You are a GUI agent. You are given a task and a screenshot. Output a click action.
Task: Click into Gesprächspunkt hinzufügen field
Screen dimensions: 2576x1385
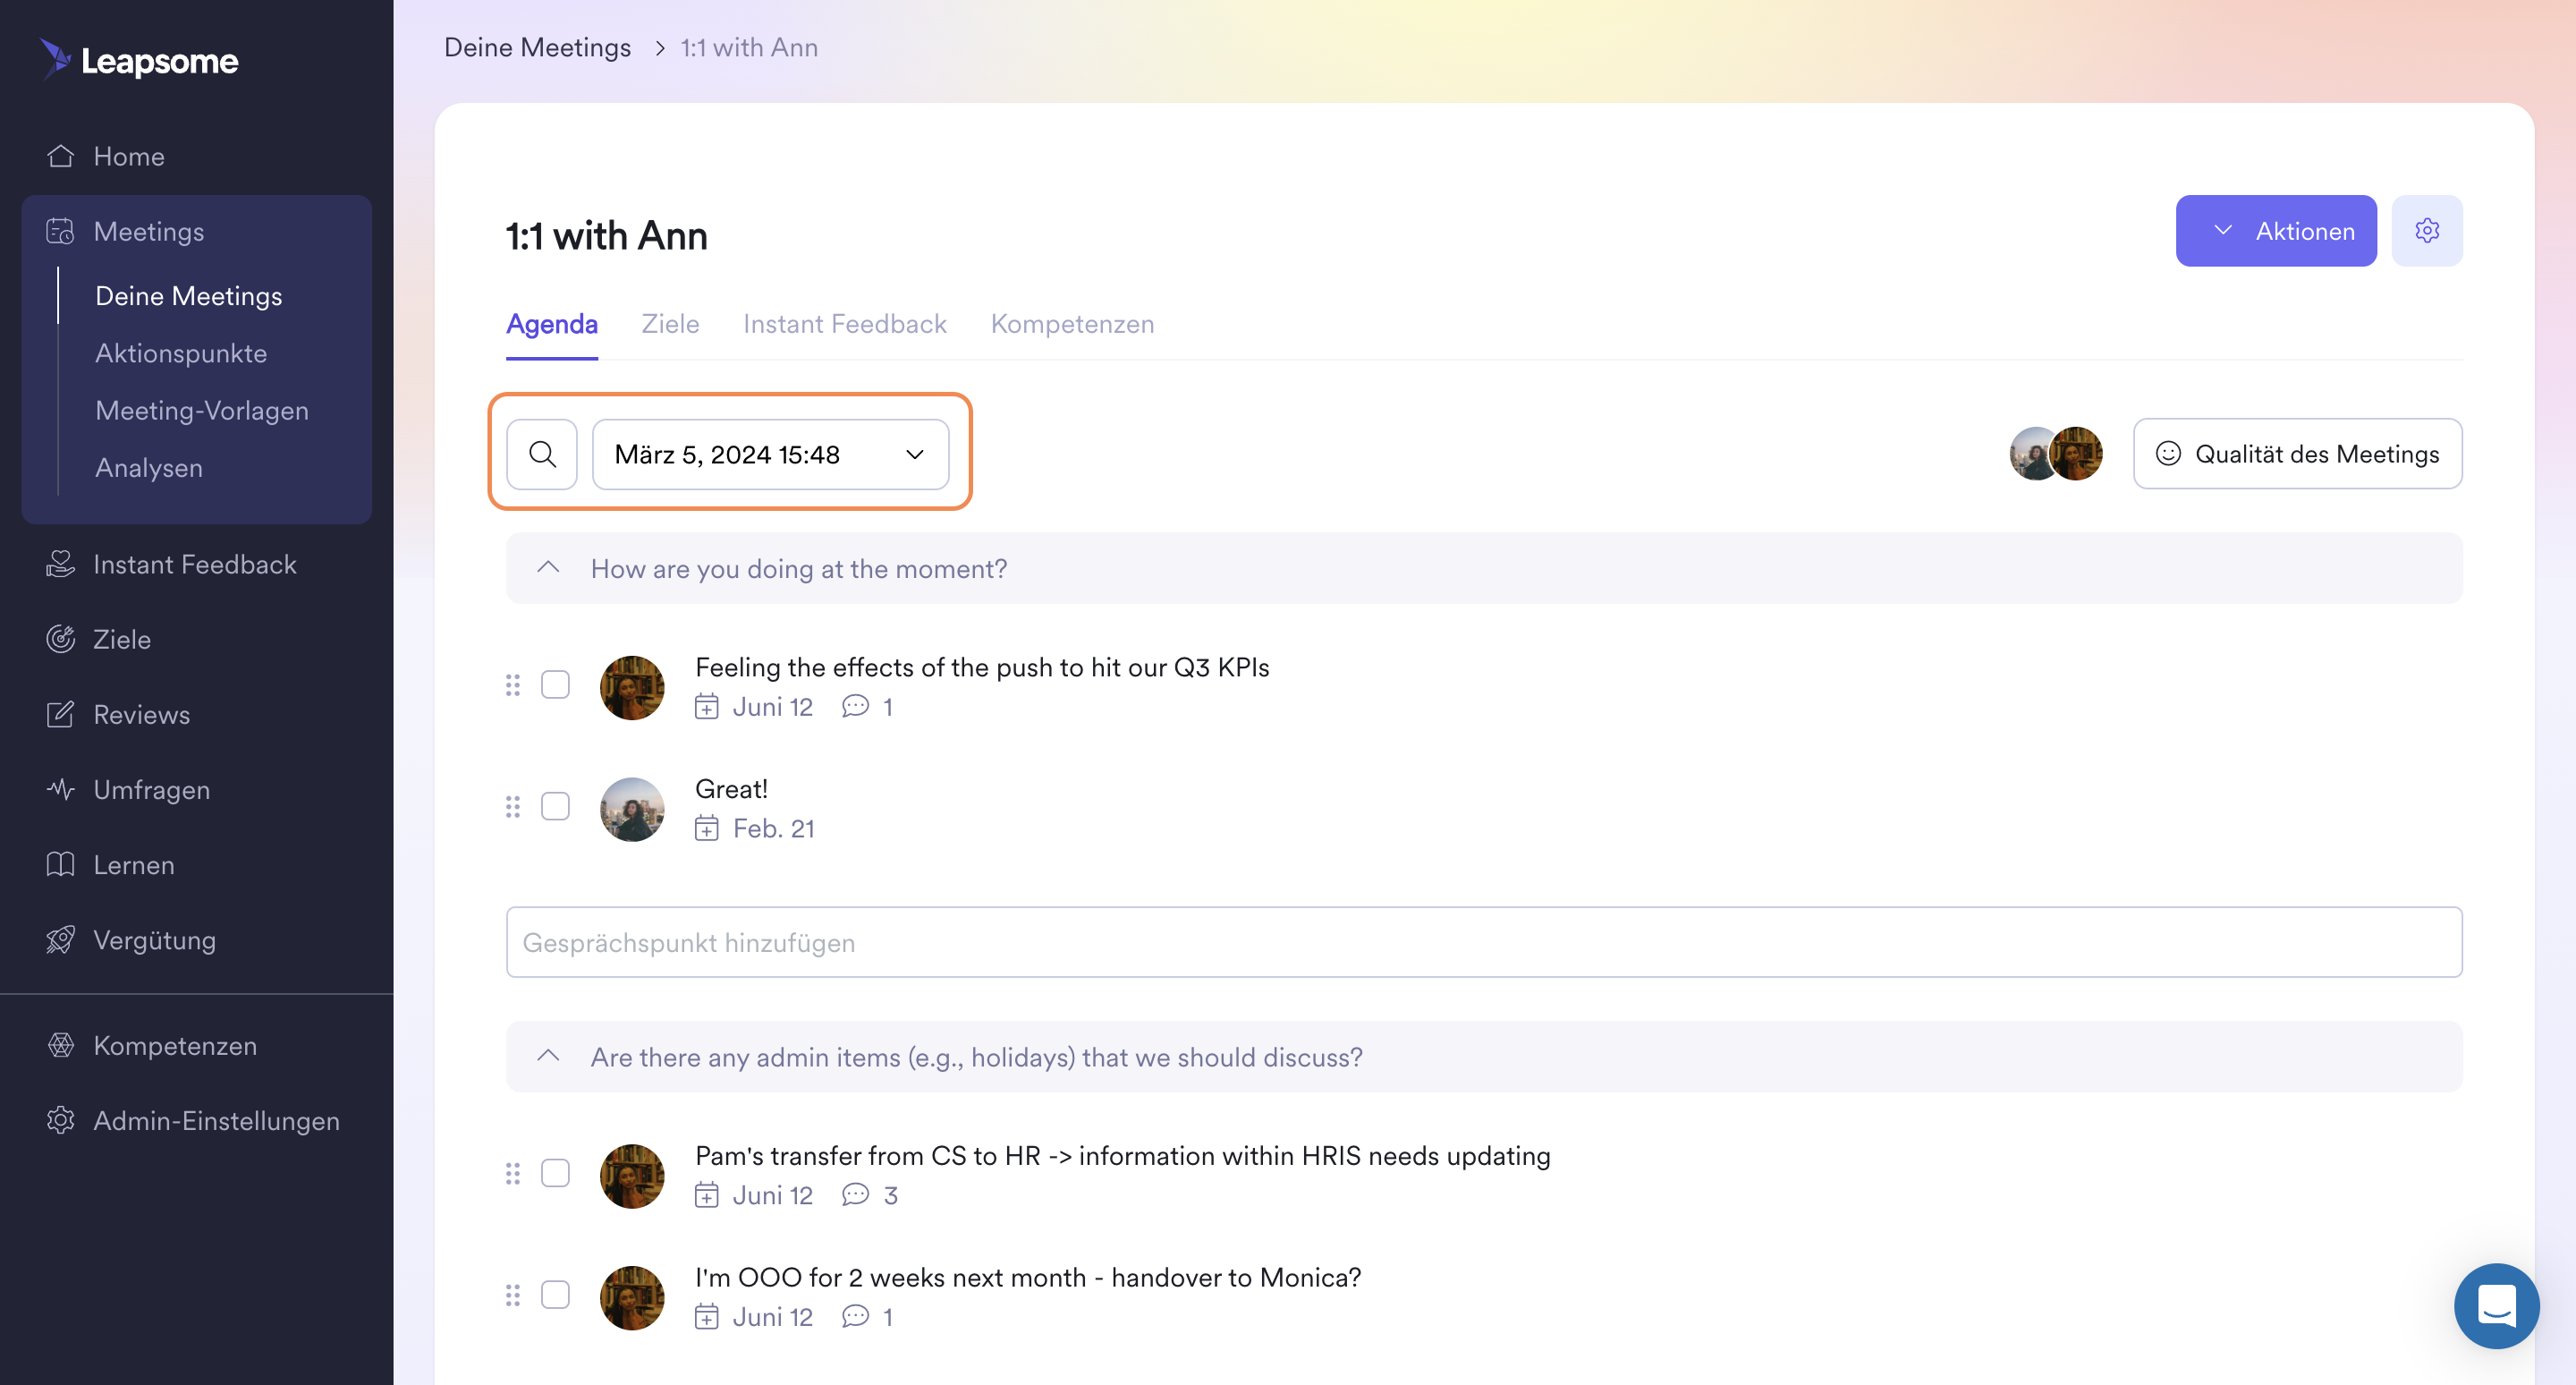[x=1484, y=942]
